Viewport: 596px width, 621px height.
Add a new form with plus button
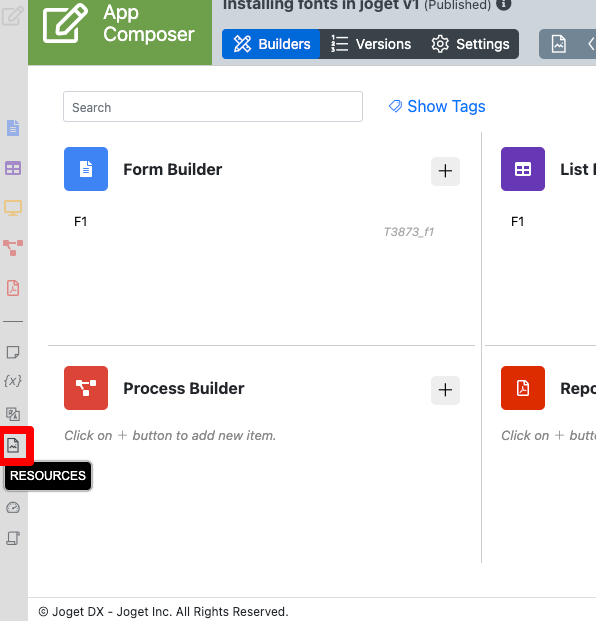pos(445,171)
